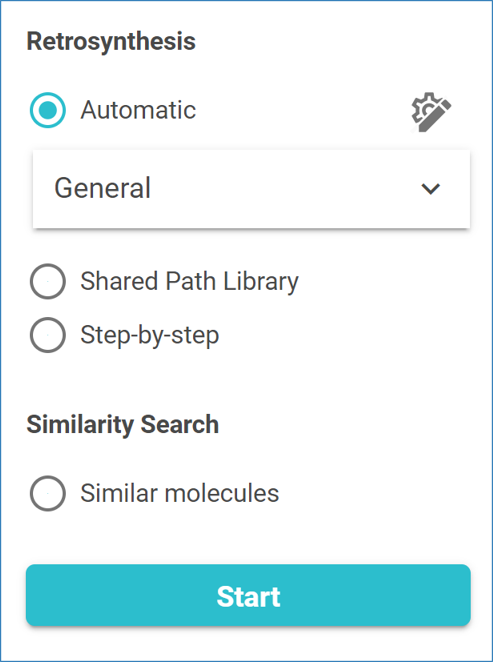The image size is (493, 662).
Task: Choose the Shared Path Library radio button
Action: click(x=48, y=281)
